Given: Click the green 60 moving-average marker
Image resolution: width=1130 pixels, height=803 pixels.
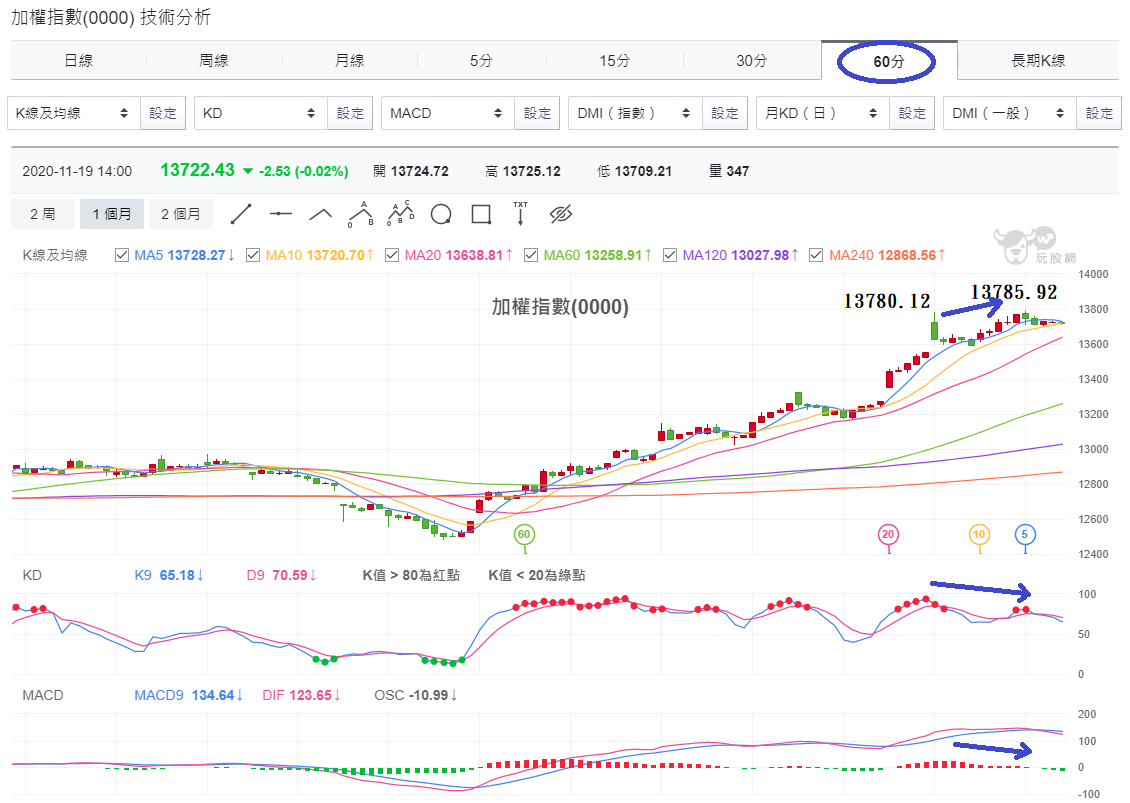Looking at the screenshot, I should pos(524,535).
